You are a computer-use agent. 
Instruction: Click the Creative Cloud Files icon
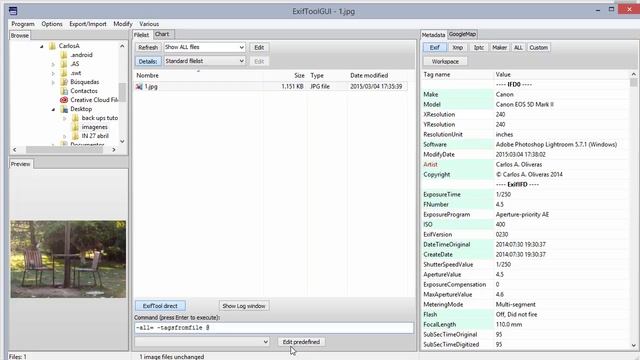(64, 100)
